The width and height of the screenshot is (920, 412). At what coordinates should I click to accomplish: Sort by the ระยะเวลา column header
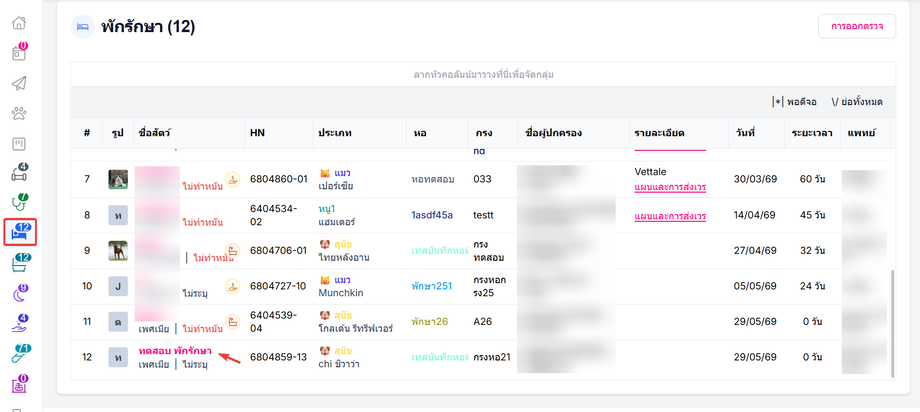tap(812, 133)
